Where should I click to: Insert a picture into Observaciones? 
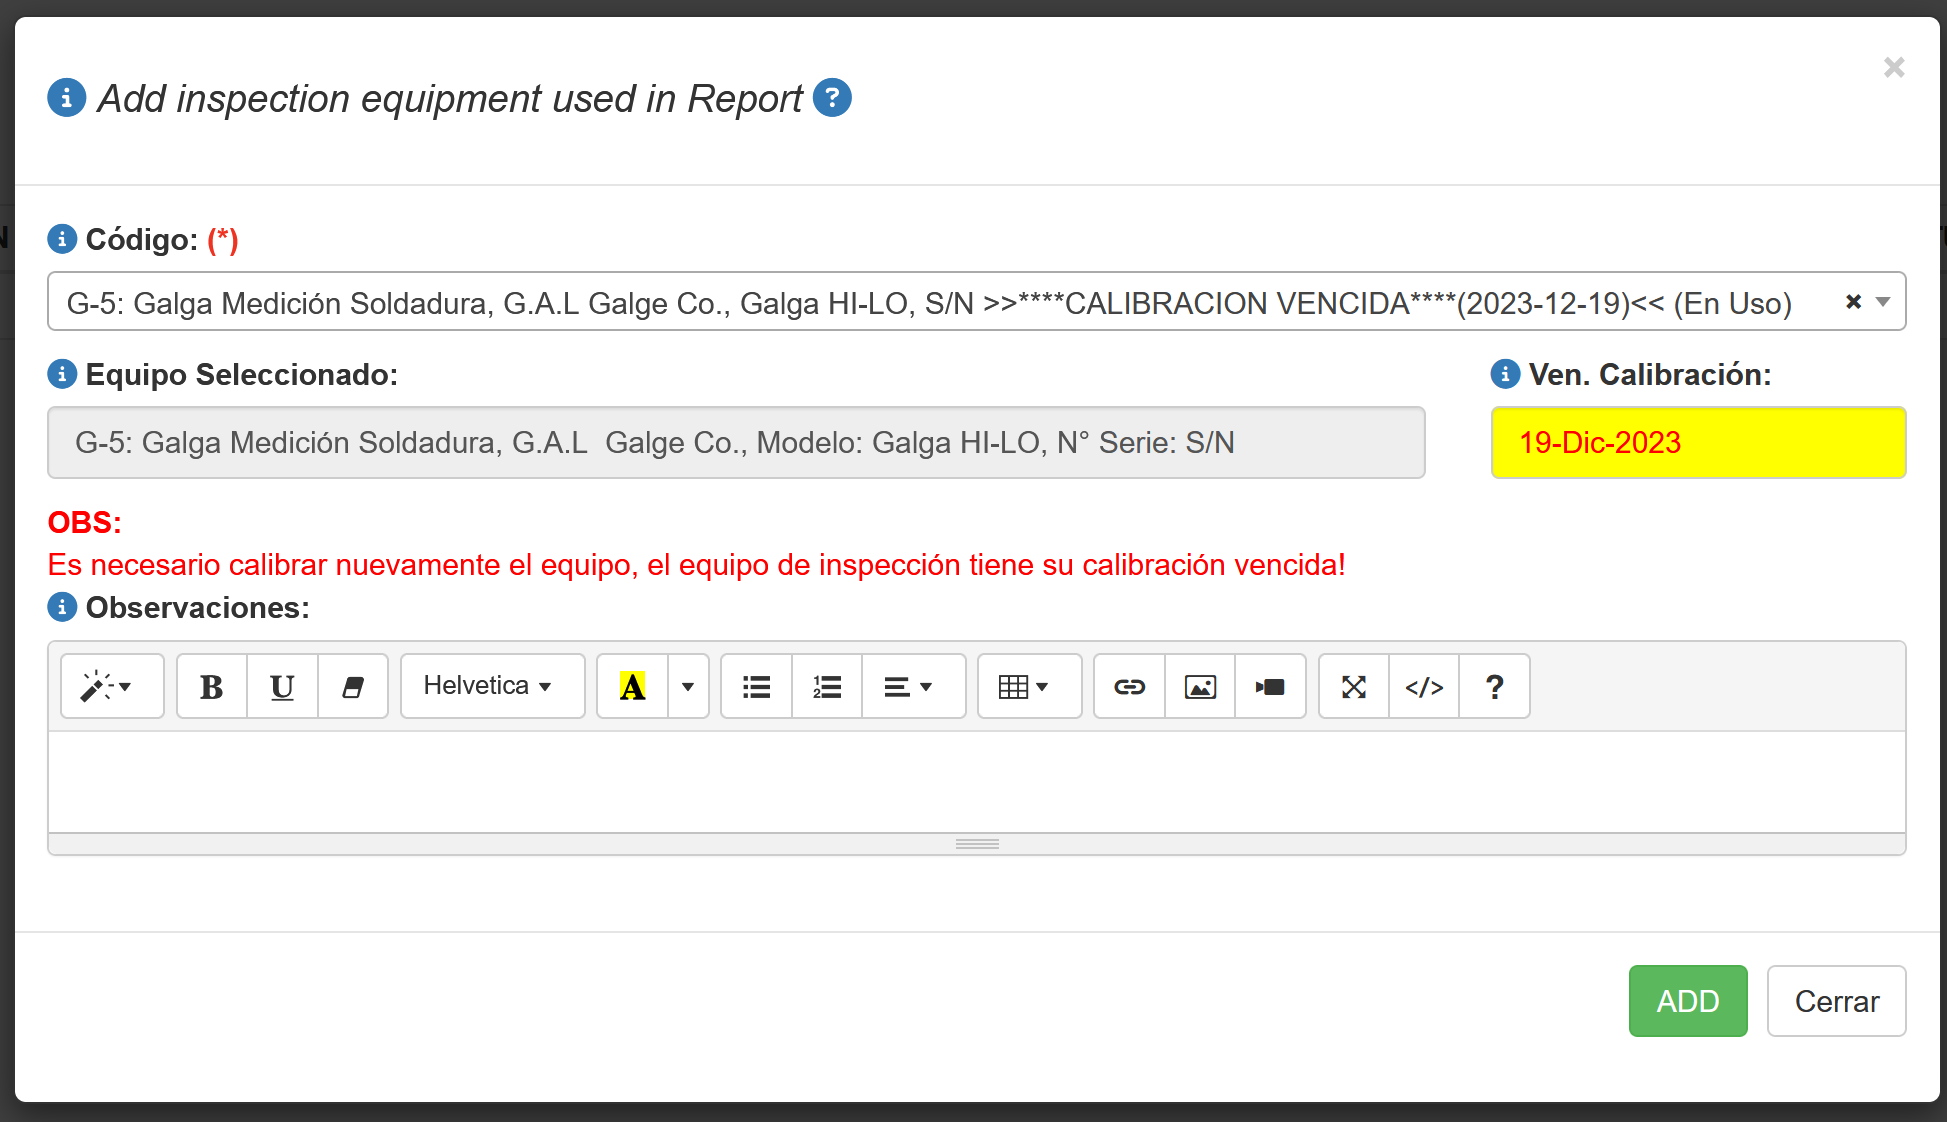pos(1200,687)
